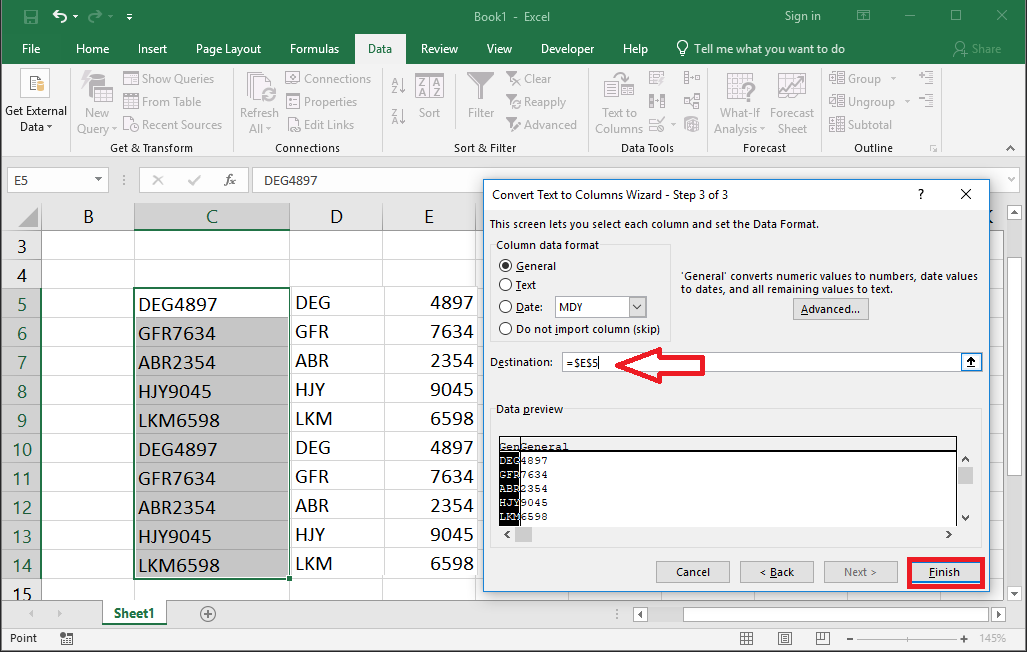Screen dimensions: 1028x652
Task: Click the collapse dialog icon beside Destination
Action: pyautogui.click(x=970, y=362)
